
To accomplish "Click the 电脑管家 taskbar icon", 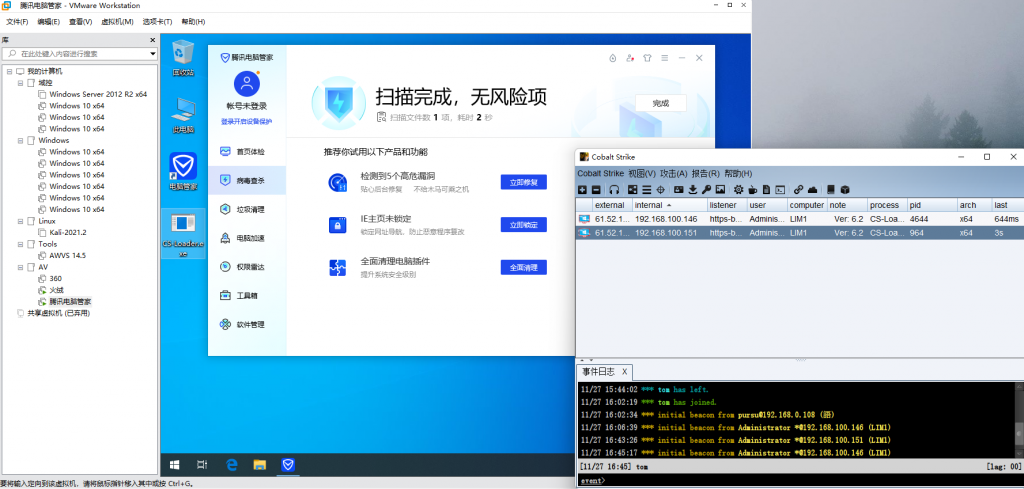I will pyautogui.click(x=288, y=465).
